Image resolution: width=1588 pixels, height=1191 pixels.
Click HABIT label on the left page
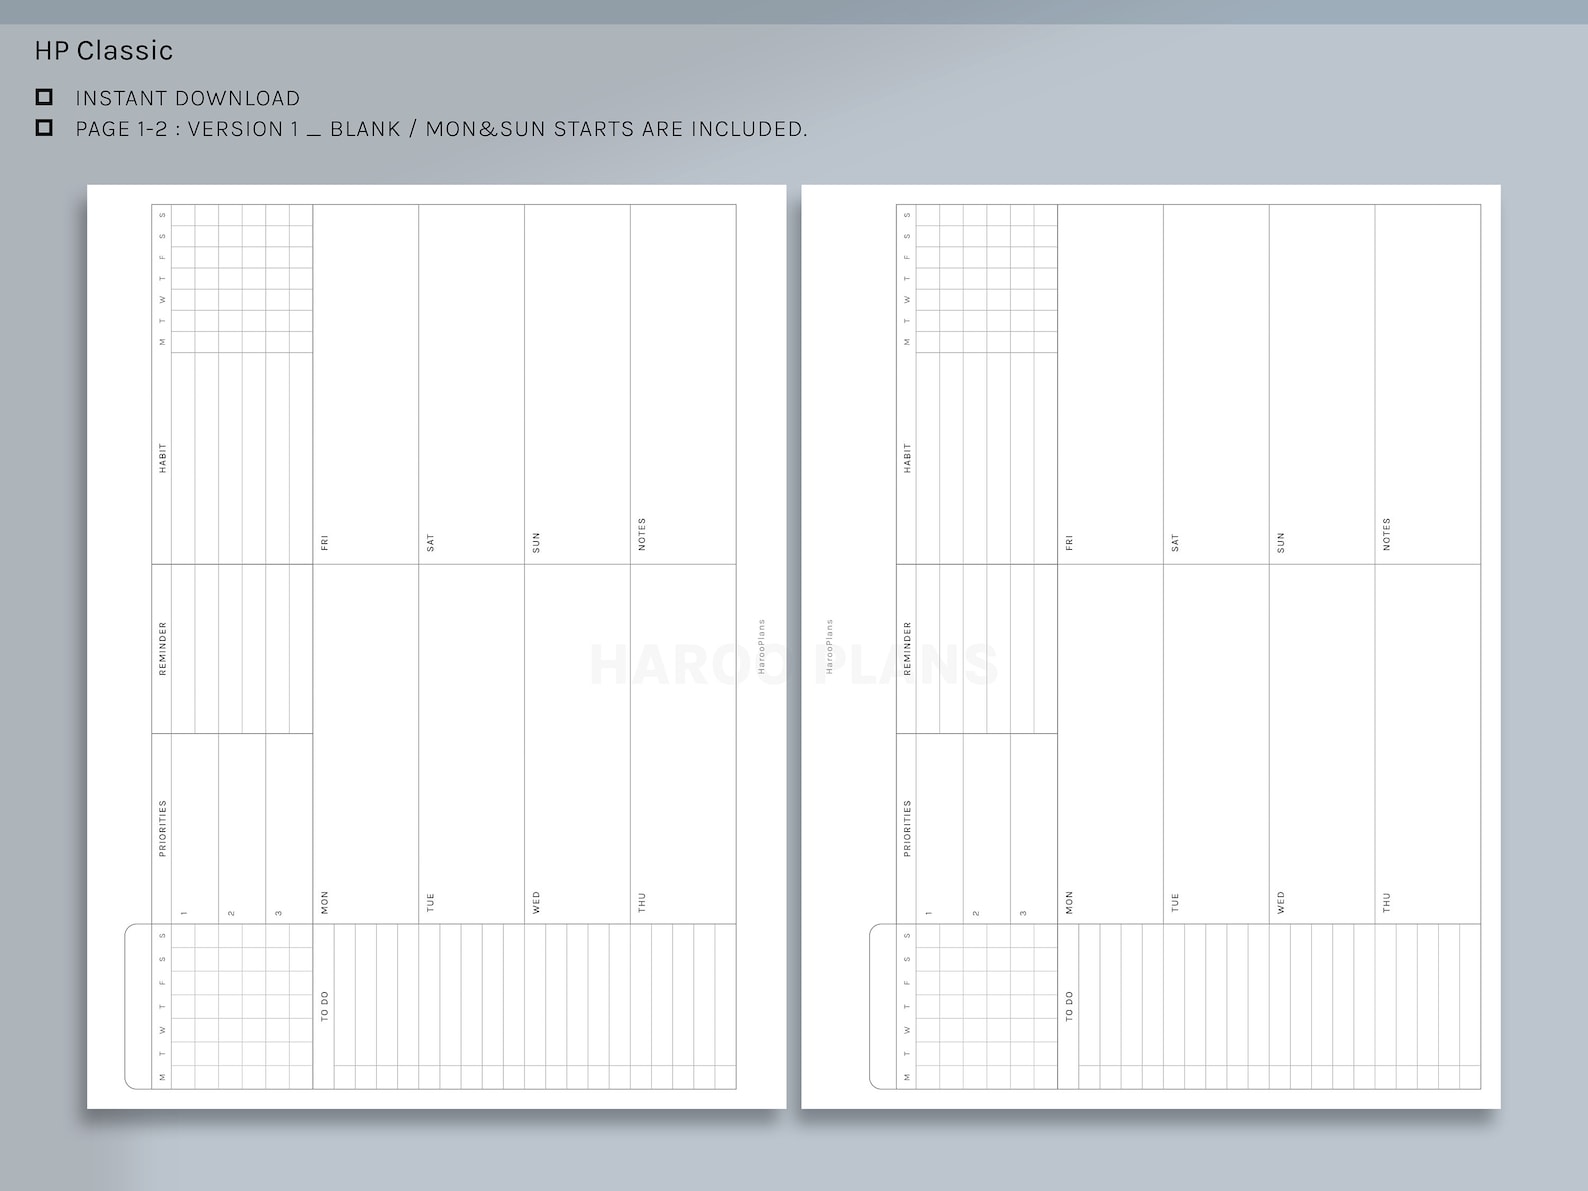[x=163, y=458]
